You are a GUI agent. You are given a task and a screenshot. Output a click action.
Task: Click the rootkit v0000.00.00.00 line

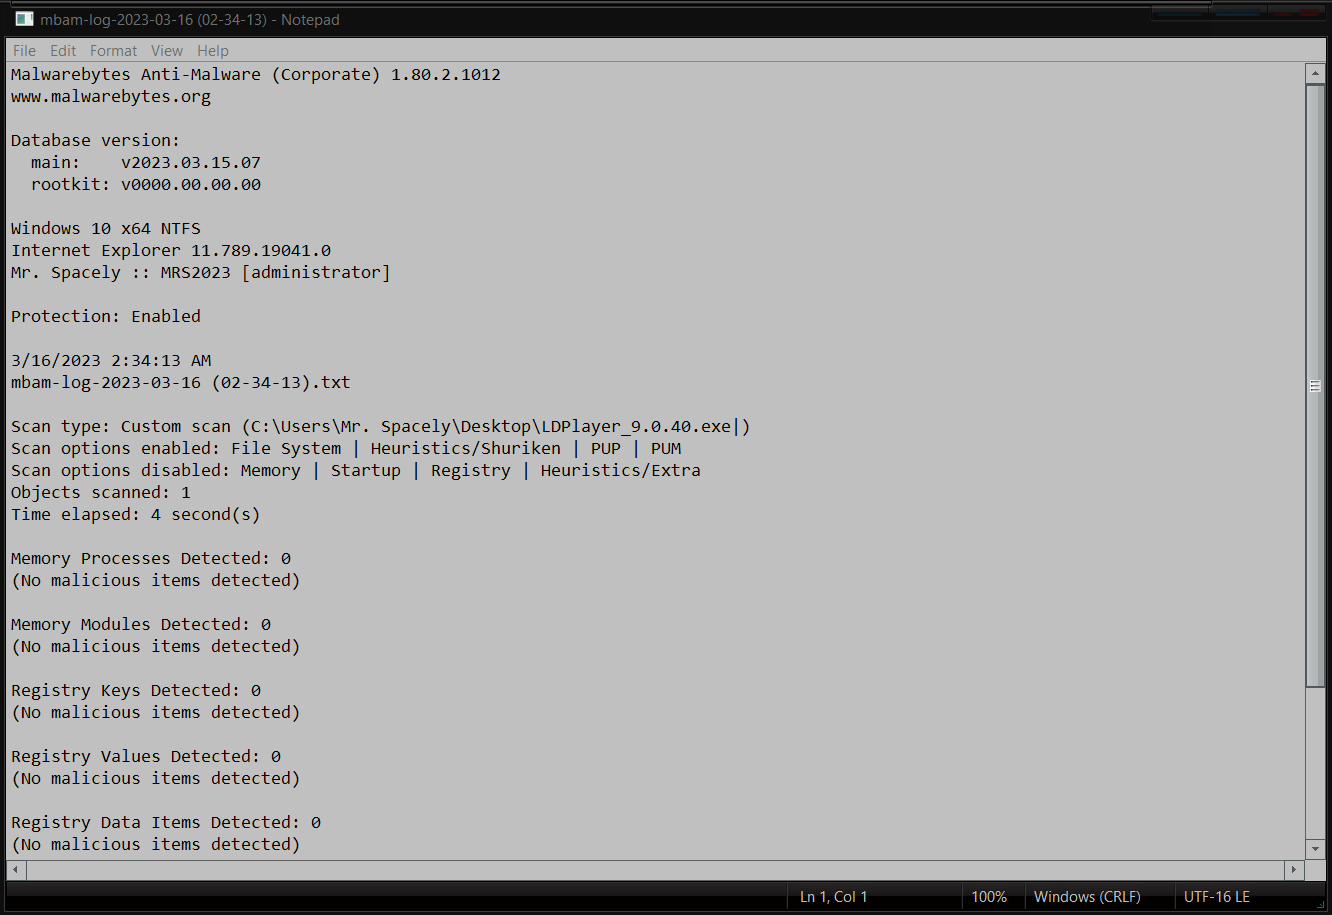tap(146, 185)
